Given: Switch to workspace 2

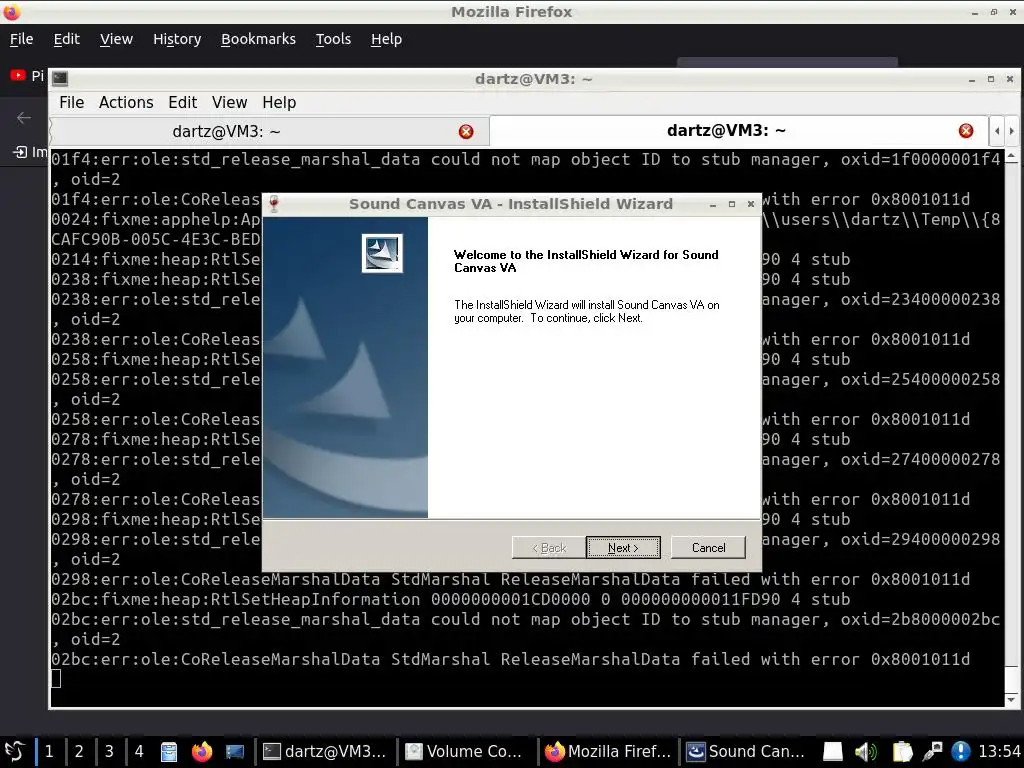Looking at the screenshot, I should tap(79, 752).
